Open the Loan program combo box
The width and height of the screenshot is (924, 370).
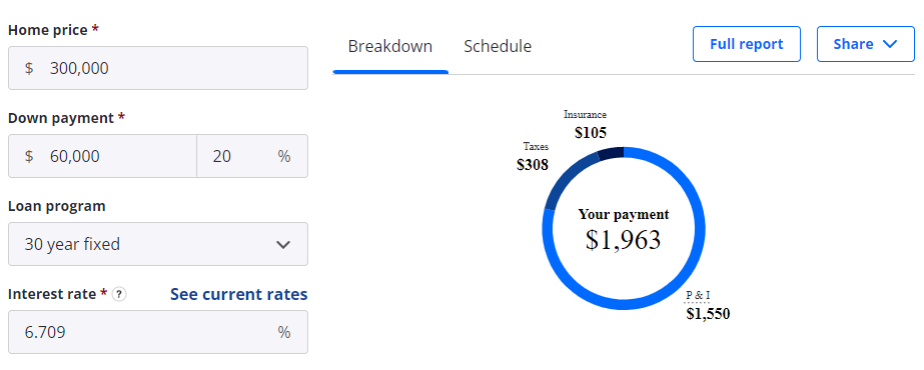tap(158, 244)
